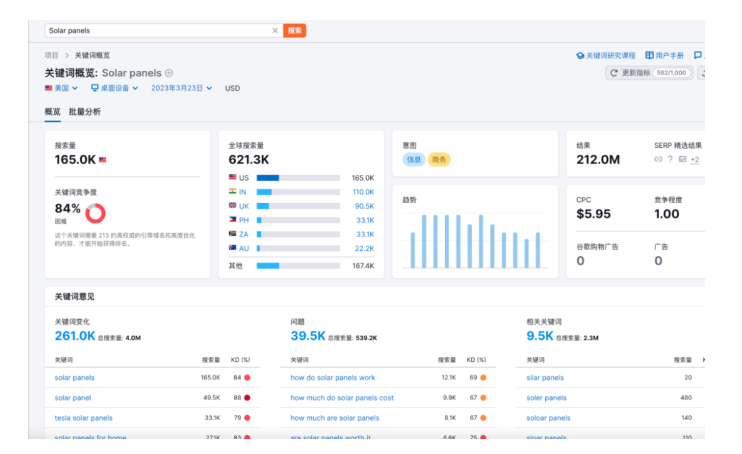Open the 261.0K keyword variations total
Viewport: 742px width, 454px height.
point(75,336)
